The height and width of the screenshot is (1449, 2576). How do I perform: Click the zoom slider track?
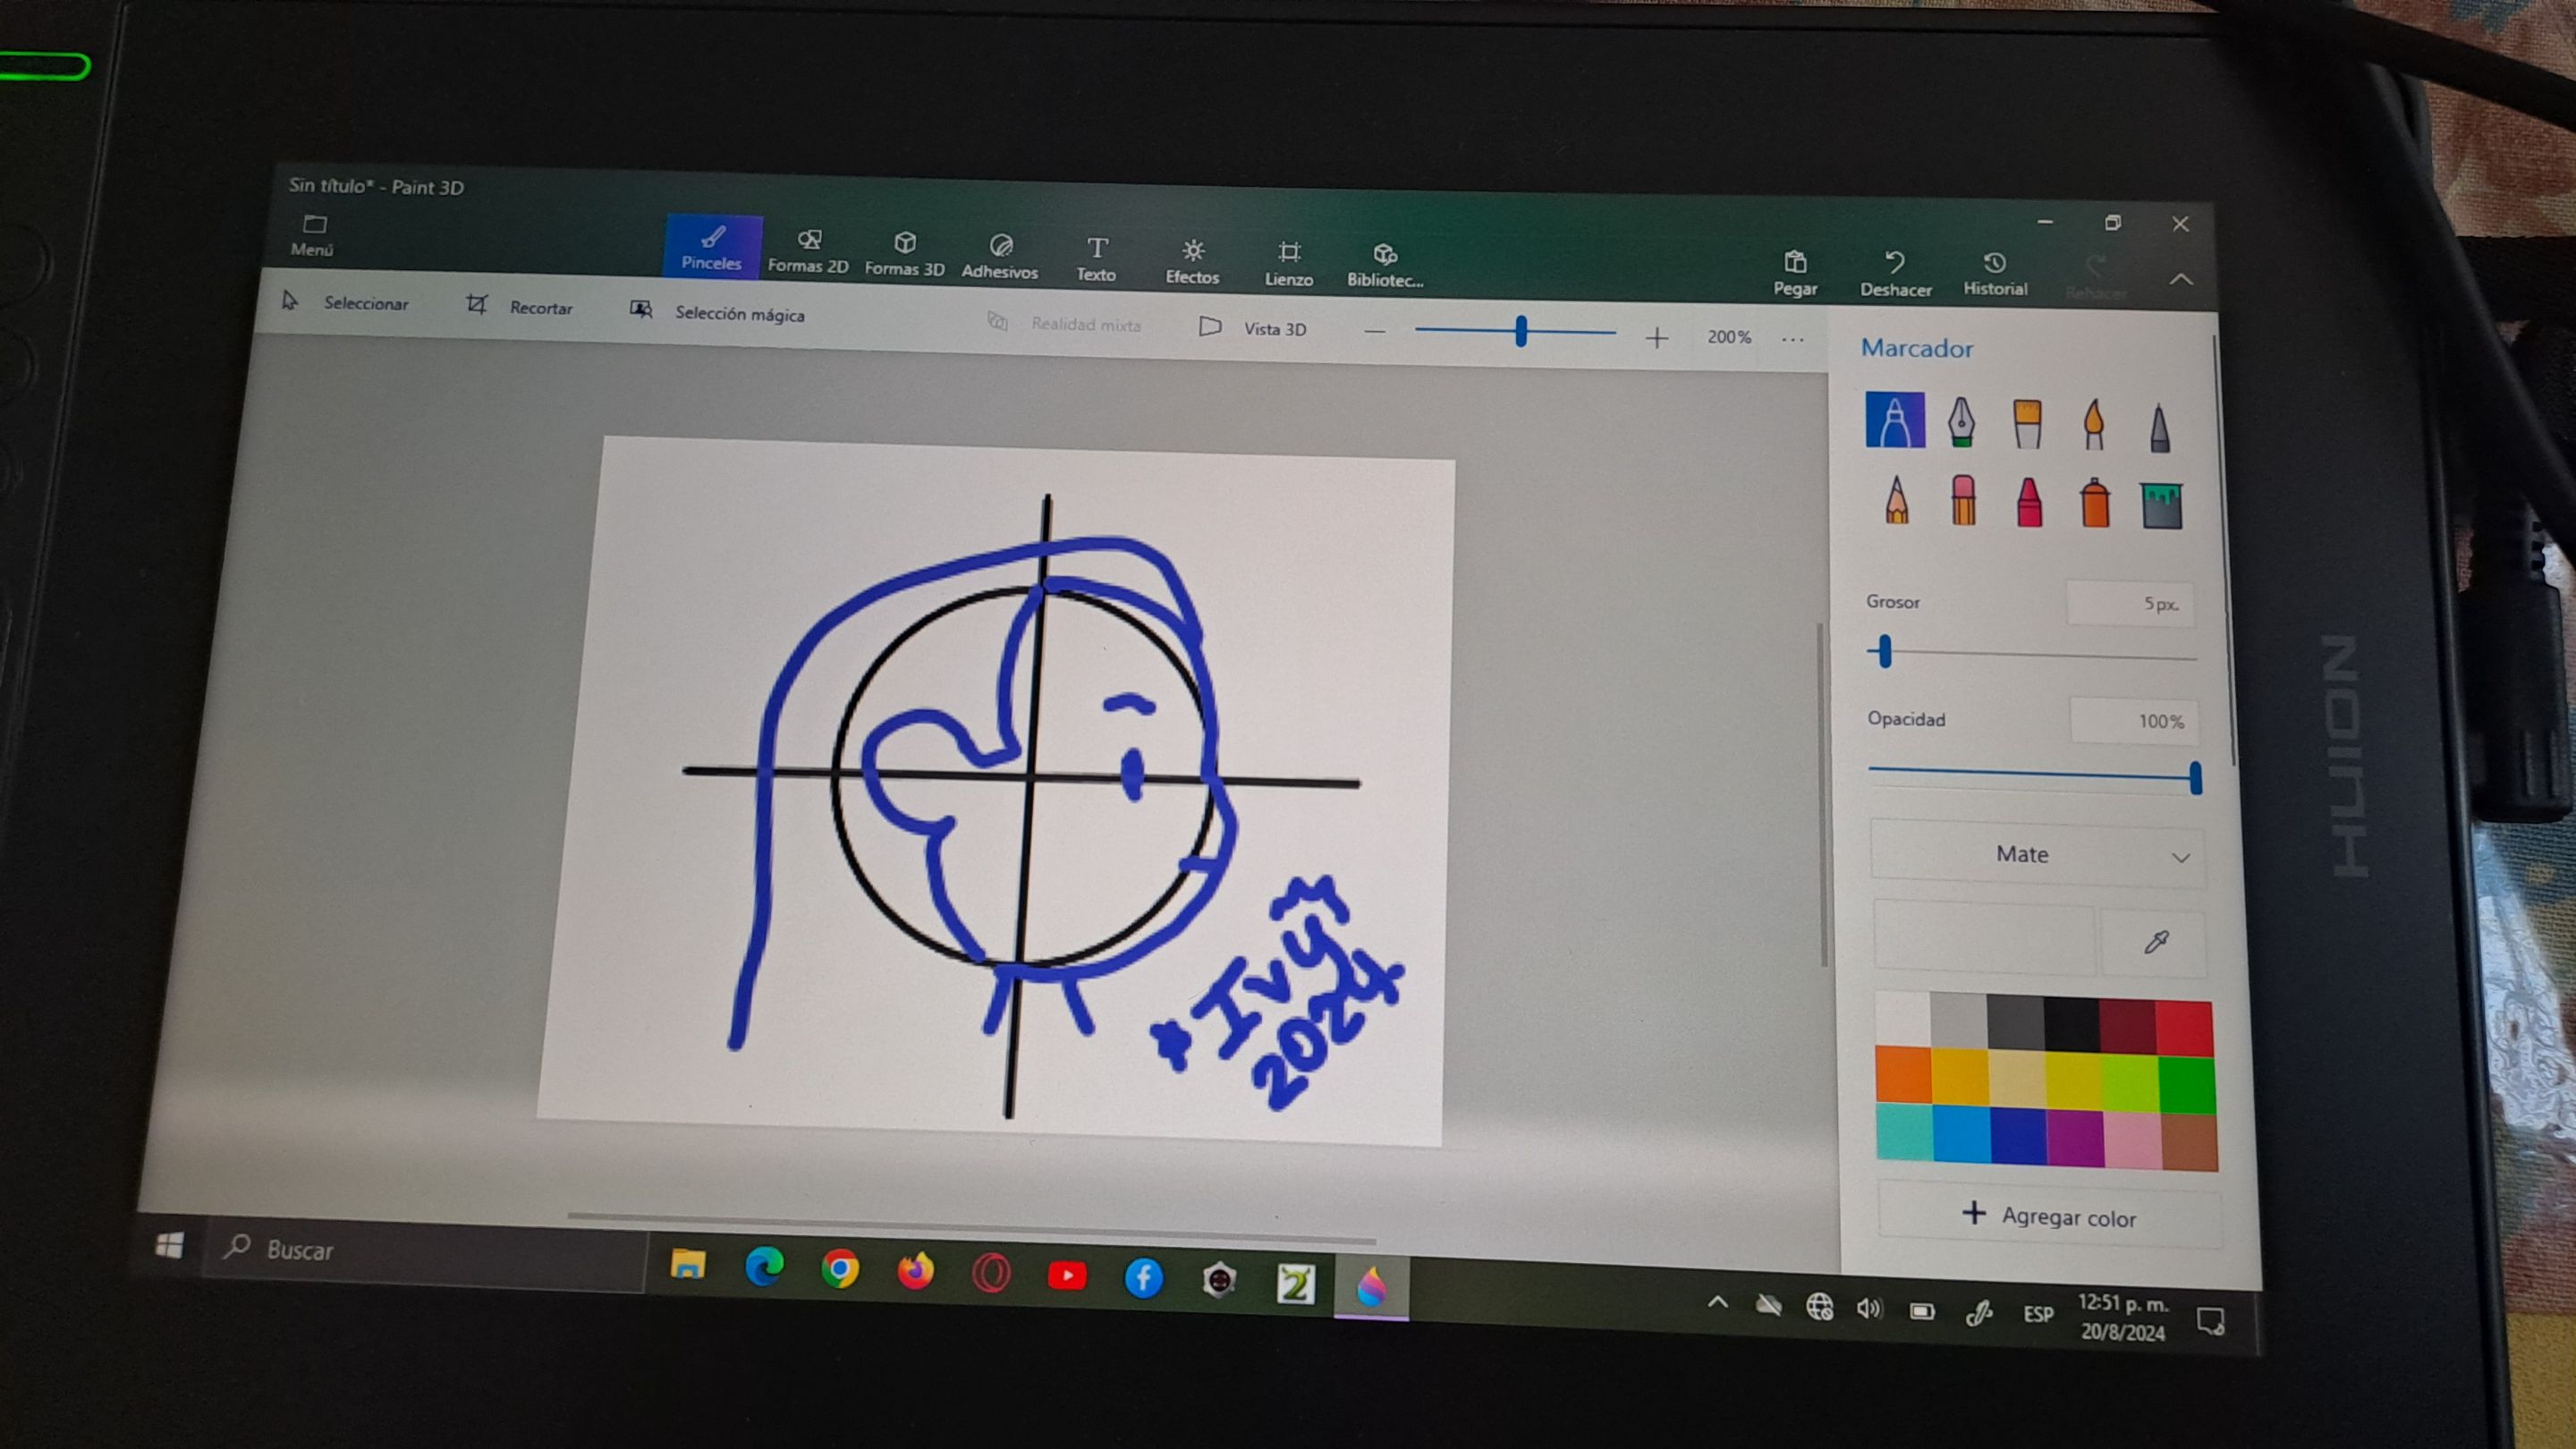point(1515,332)
